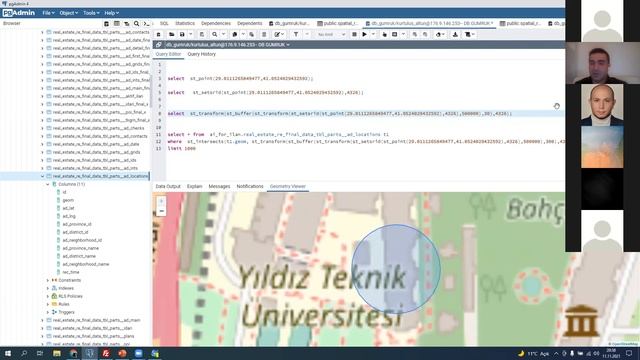Open file icon in query toolbar

[172, 35]
